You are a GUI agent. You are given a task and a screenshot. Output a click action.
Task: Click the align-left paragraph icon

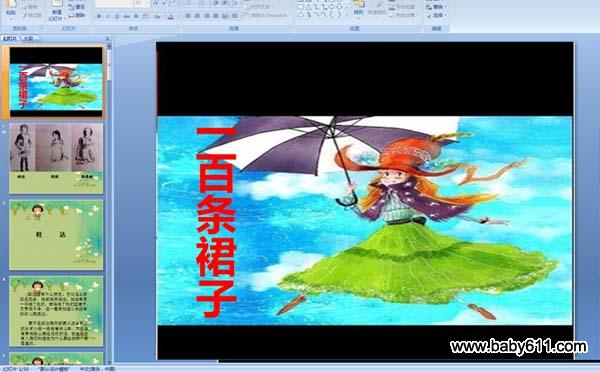(188, 16)
